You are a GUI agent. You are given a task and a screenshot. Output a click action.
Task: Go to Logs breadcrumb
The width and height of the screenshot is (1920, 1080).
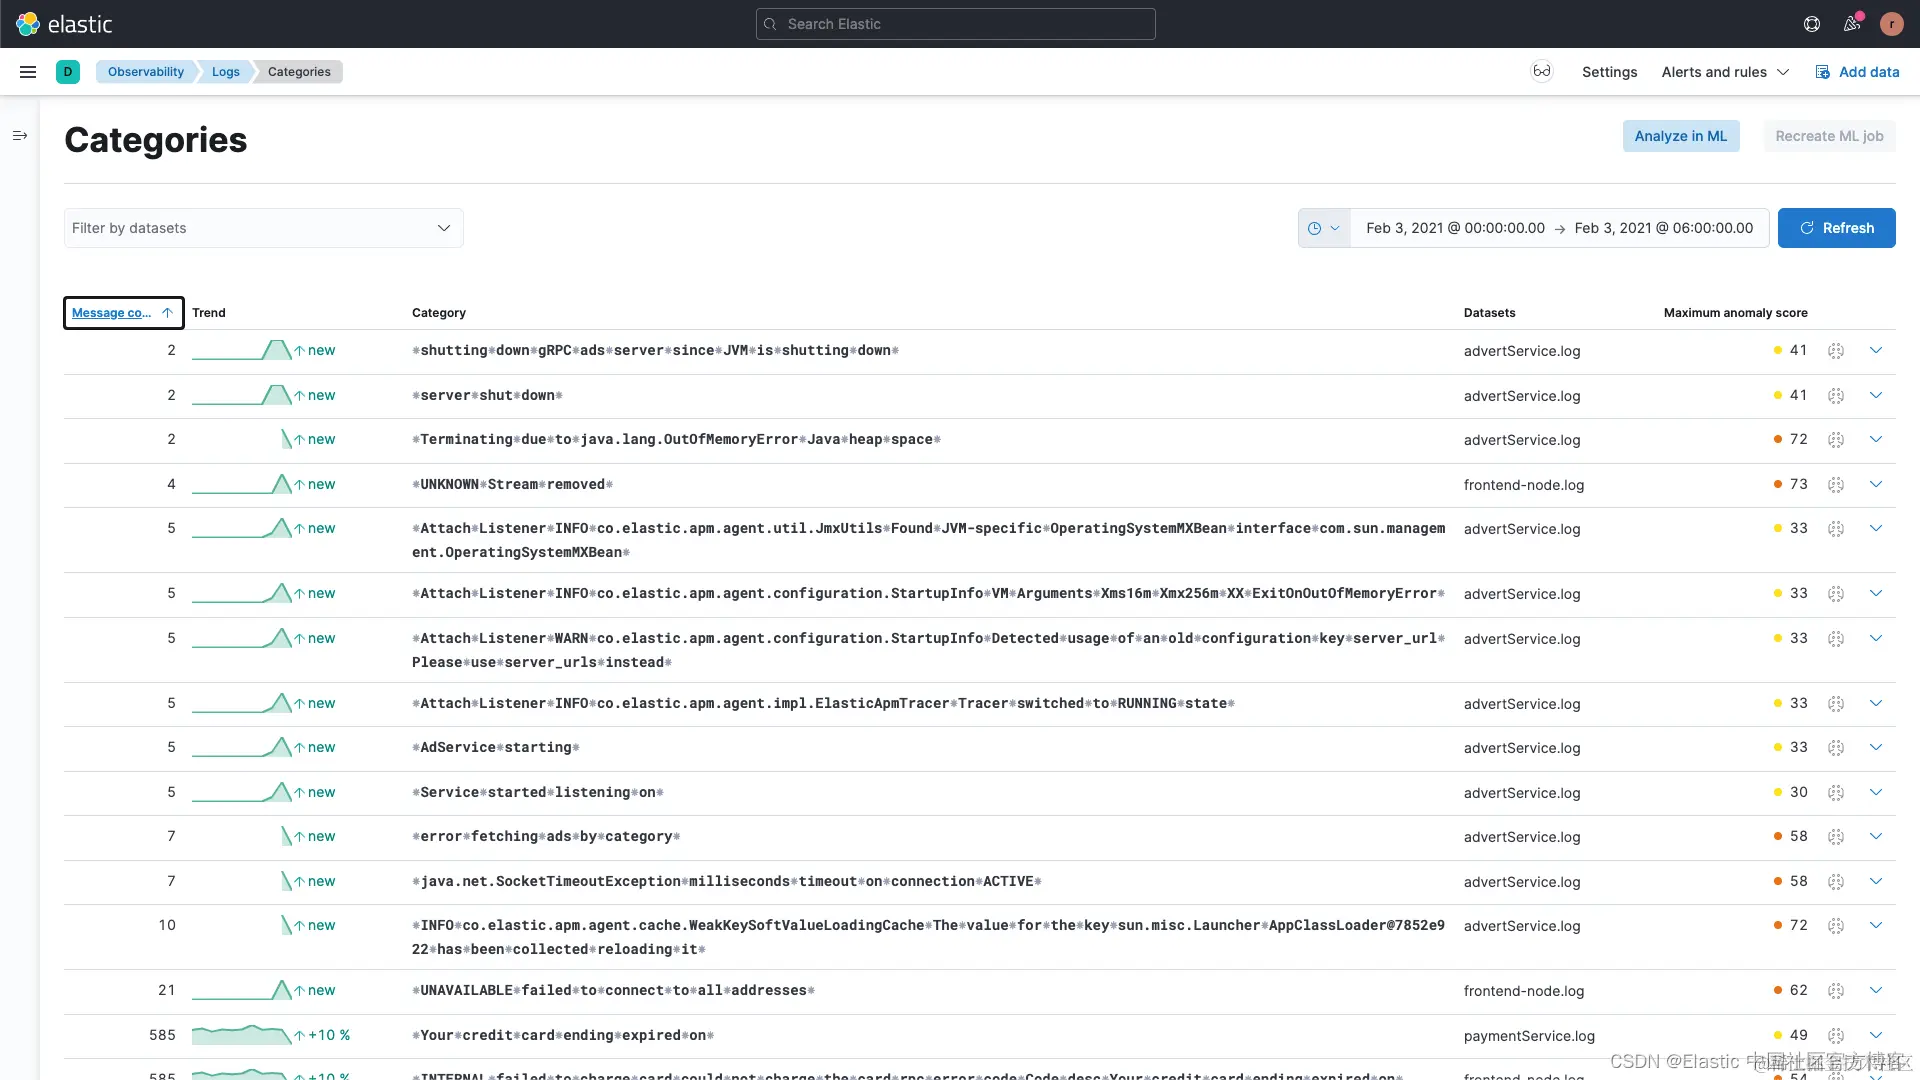coord(225,72)
